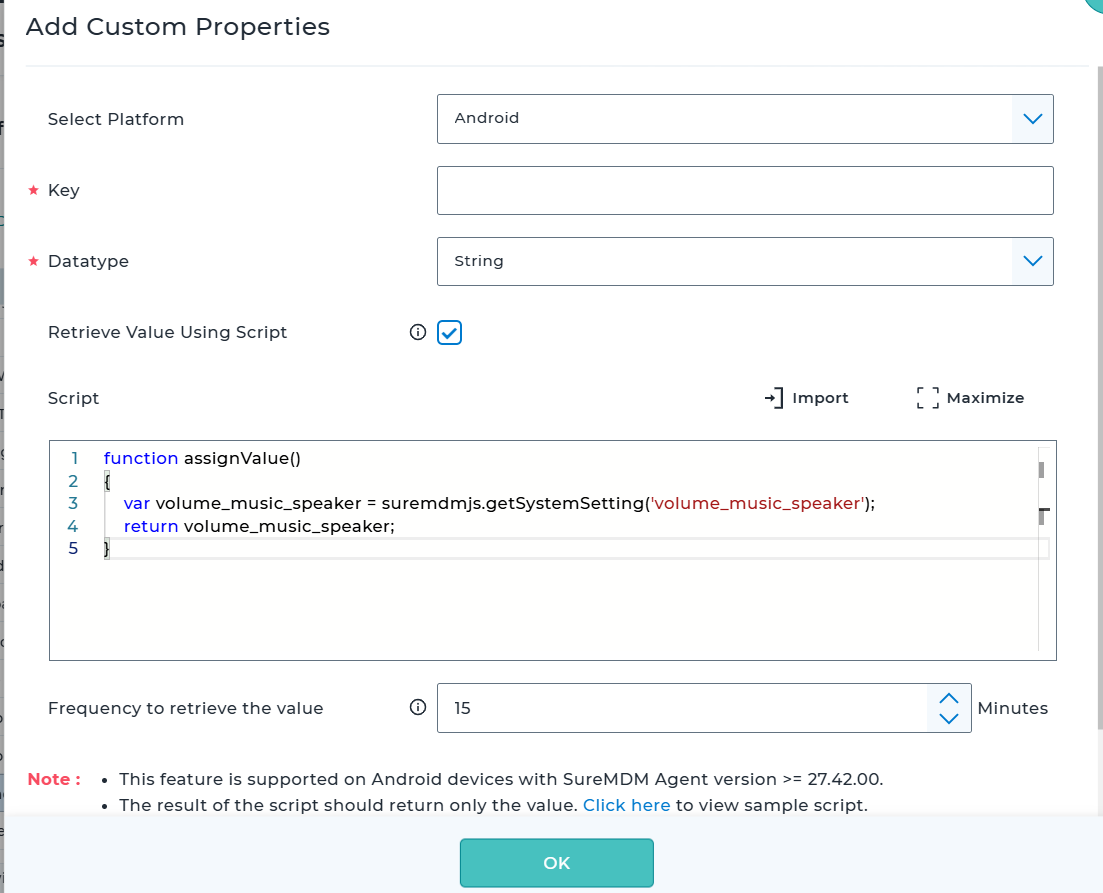Decrease frequency with the down arrow
The width and height of the screenshot is (1103, 893).
949,718
